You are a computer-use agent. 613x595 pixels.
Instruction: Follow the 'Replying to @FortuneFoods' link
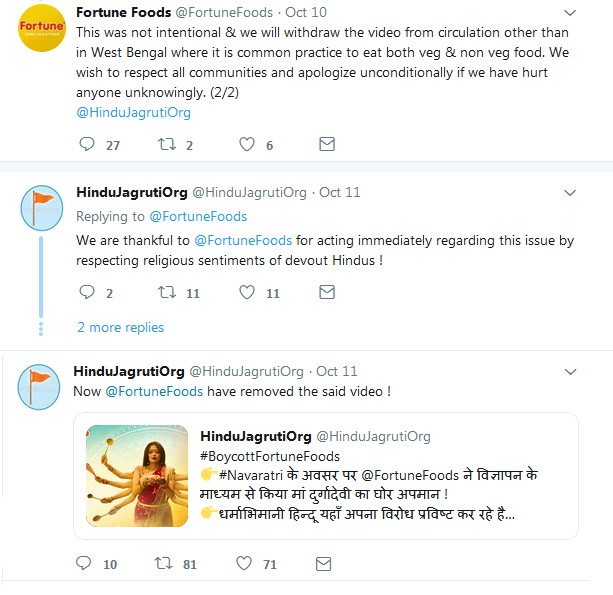198,216
